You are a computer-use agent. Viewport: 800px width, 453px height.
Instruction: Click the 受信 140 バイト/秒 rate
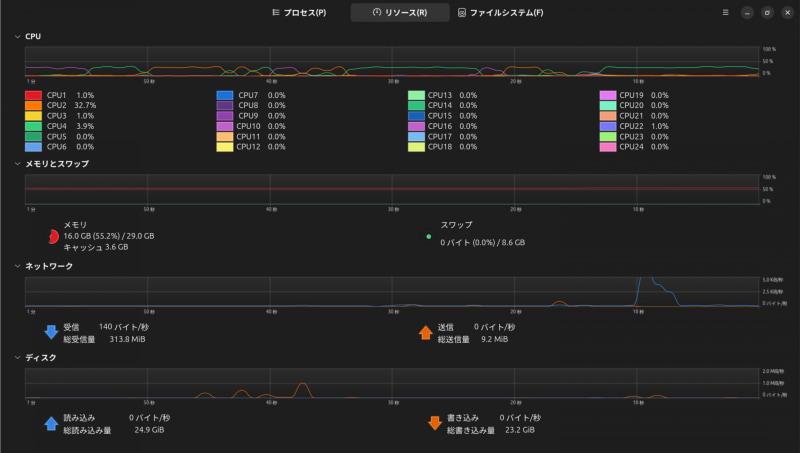124,327
